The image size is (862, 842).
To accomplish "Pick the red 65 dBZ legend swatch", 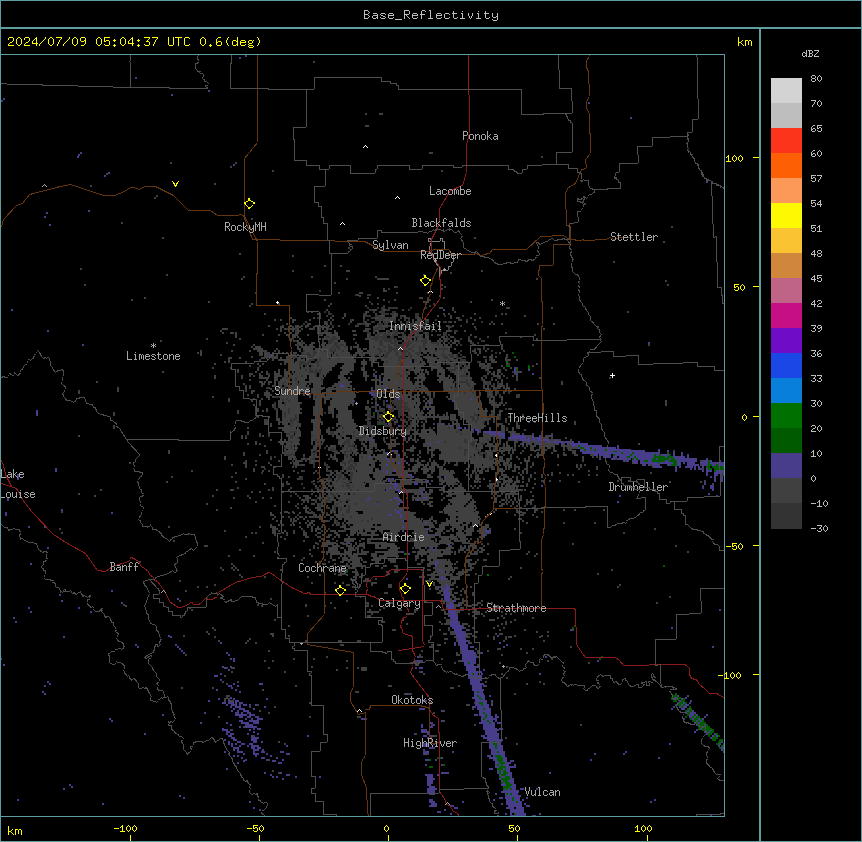I will point(786,140).
